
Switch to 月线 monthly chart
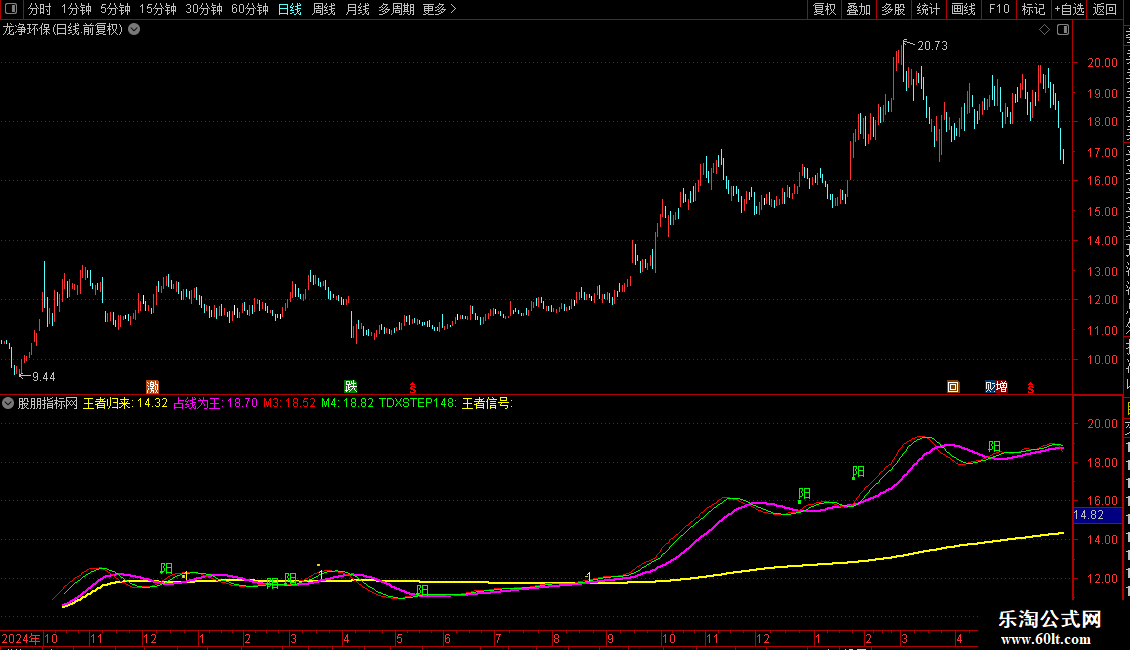pyautogui.click(x=357, y=9)
